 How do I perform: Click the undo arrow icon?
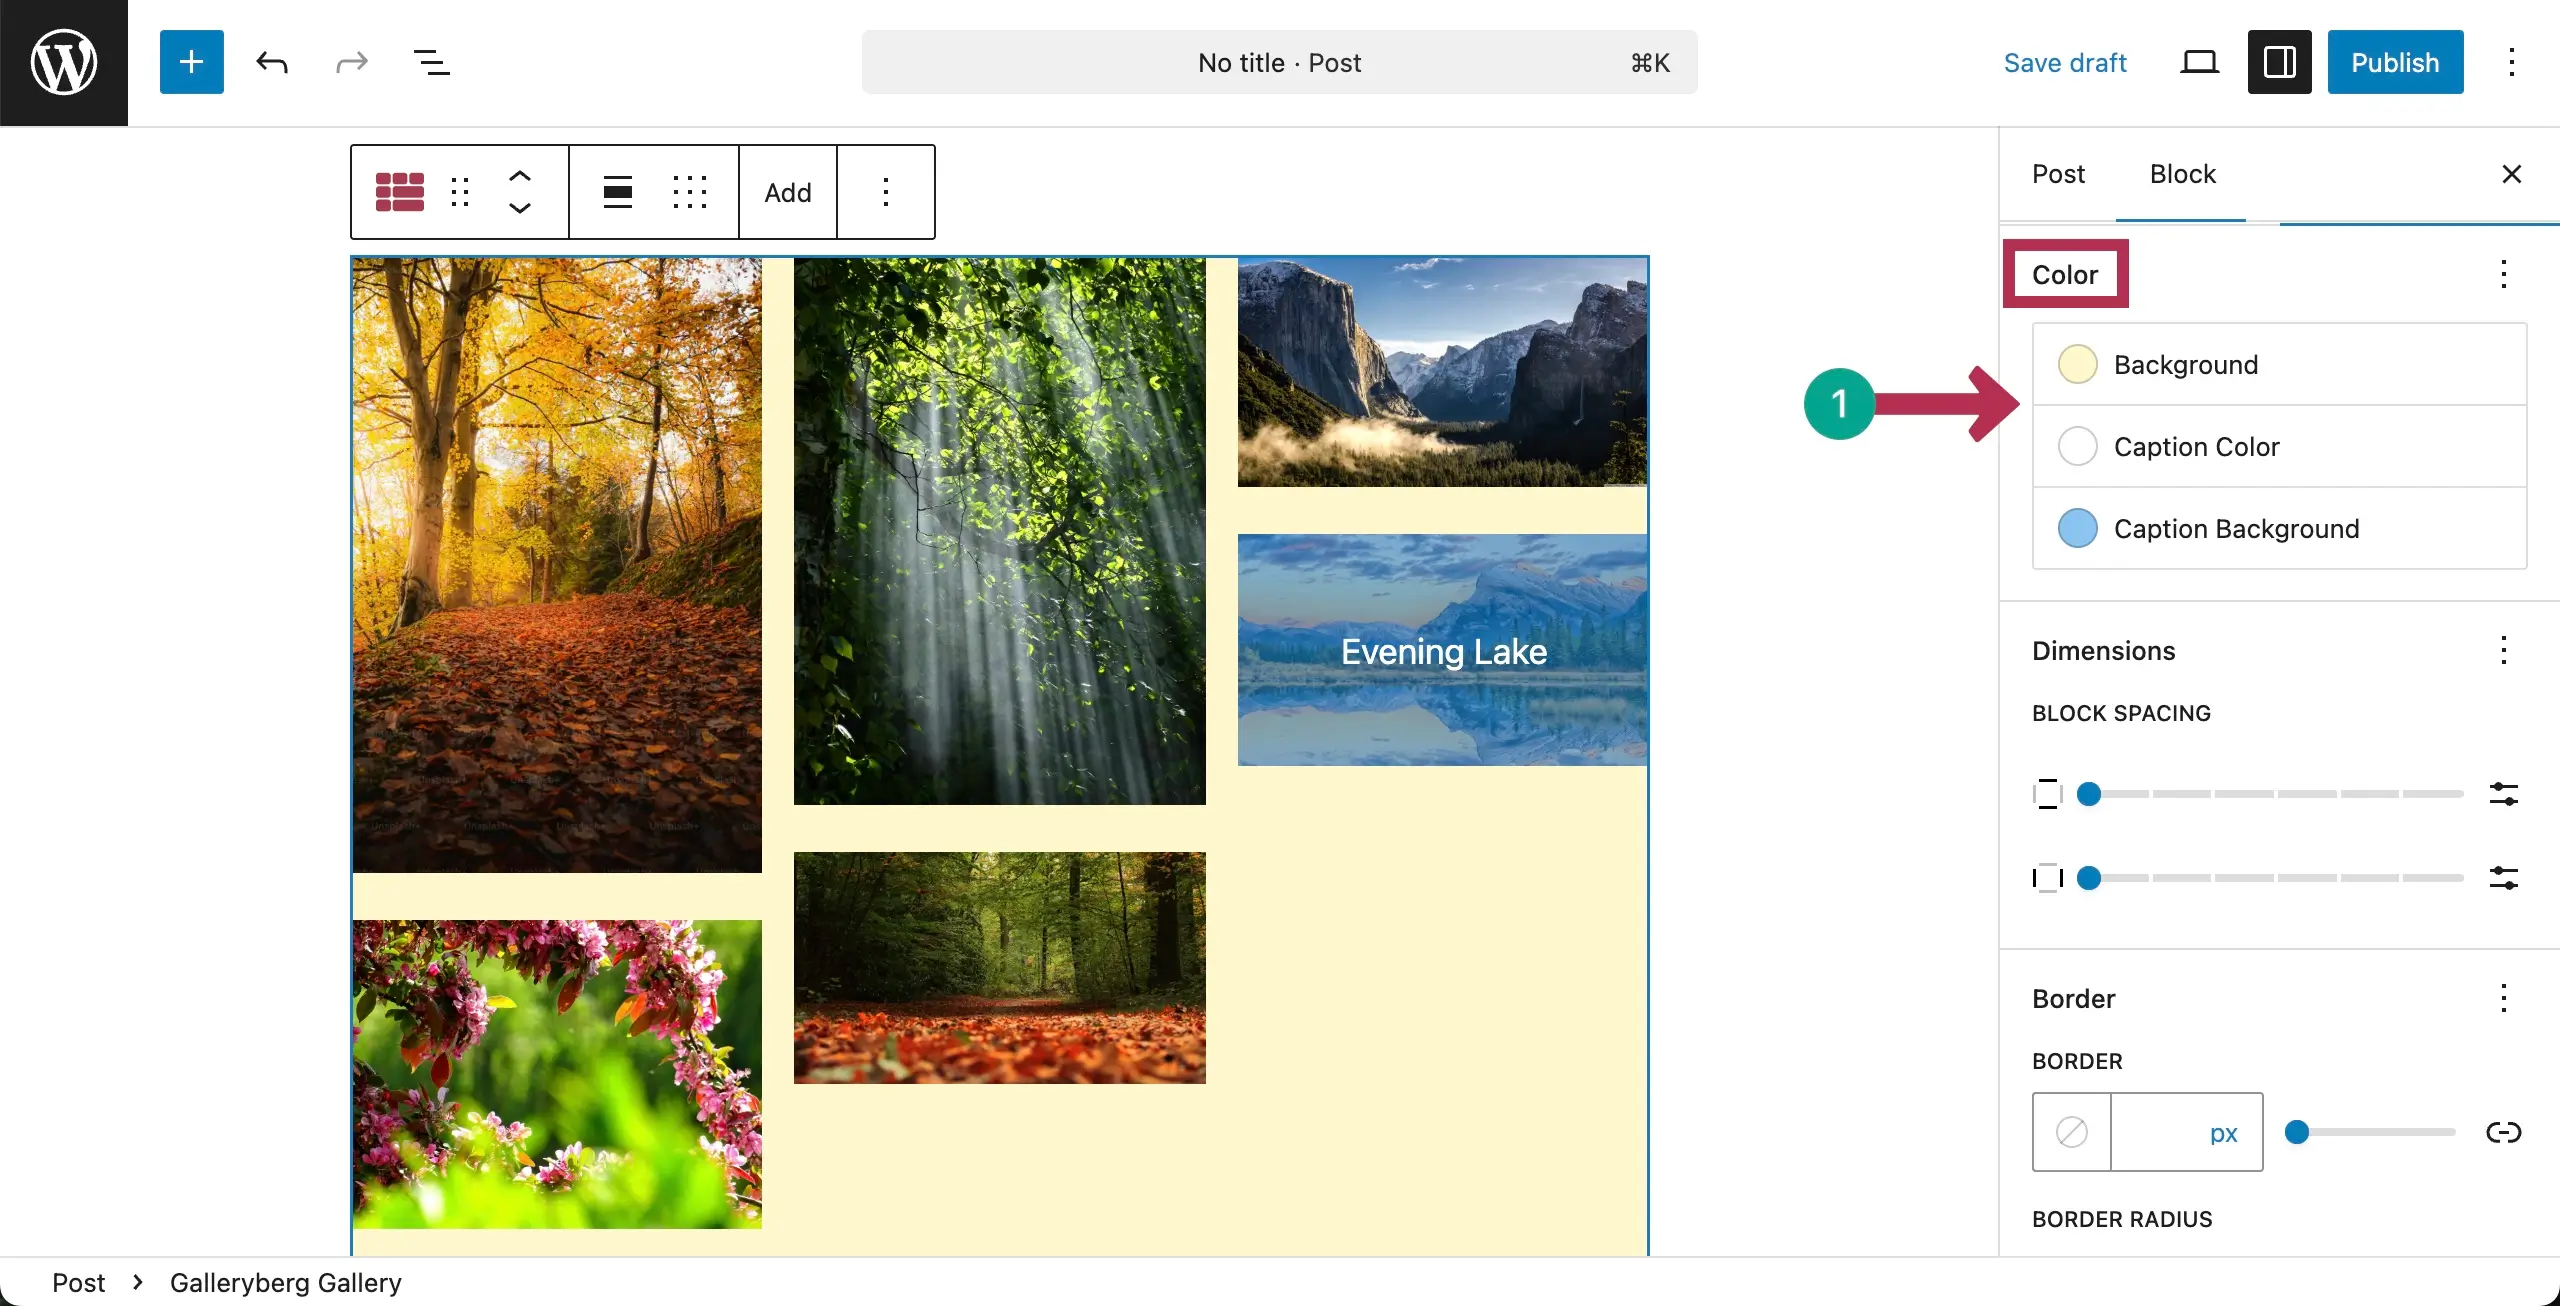[272, 62]
